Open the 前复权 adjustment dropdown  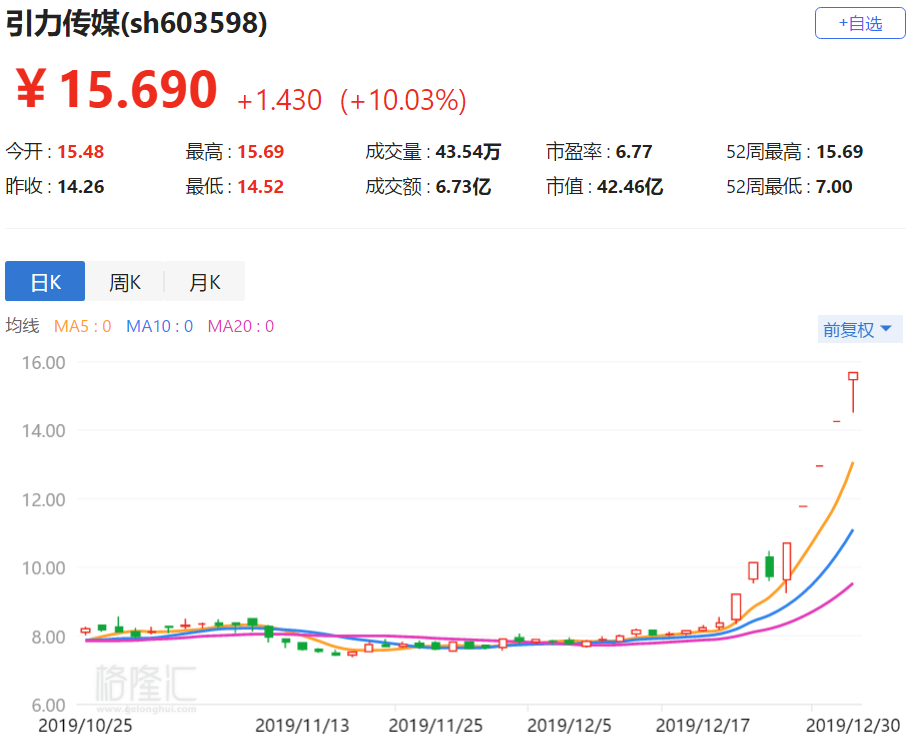[x=859, y=329]
